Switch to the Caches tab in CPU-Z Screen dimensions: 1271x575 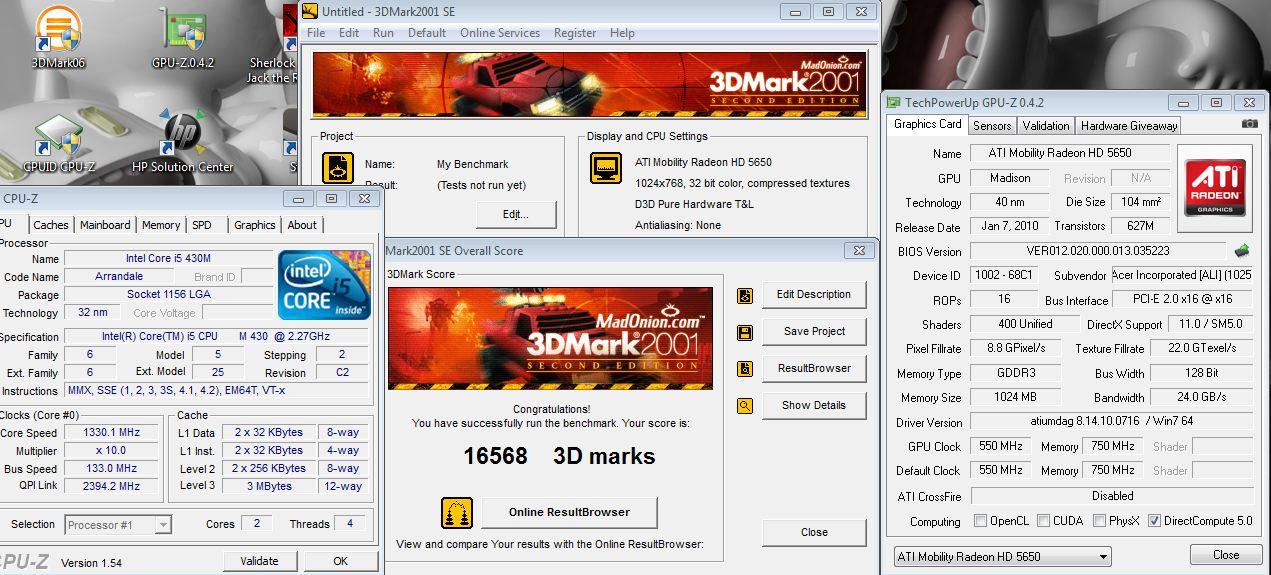click(51, 225)
